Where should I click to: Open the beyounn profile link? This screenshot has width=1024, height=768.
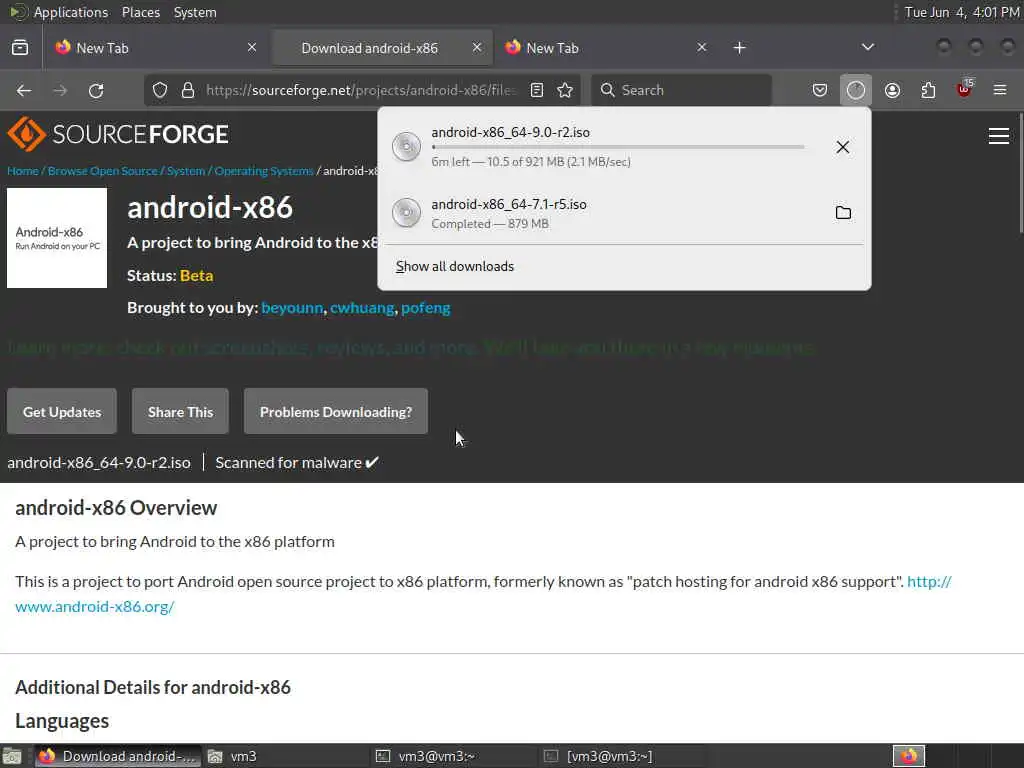[292, 308]
